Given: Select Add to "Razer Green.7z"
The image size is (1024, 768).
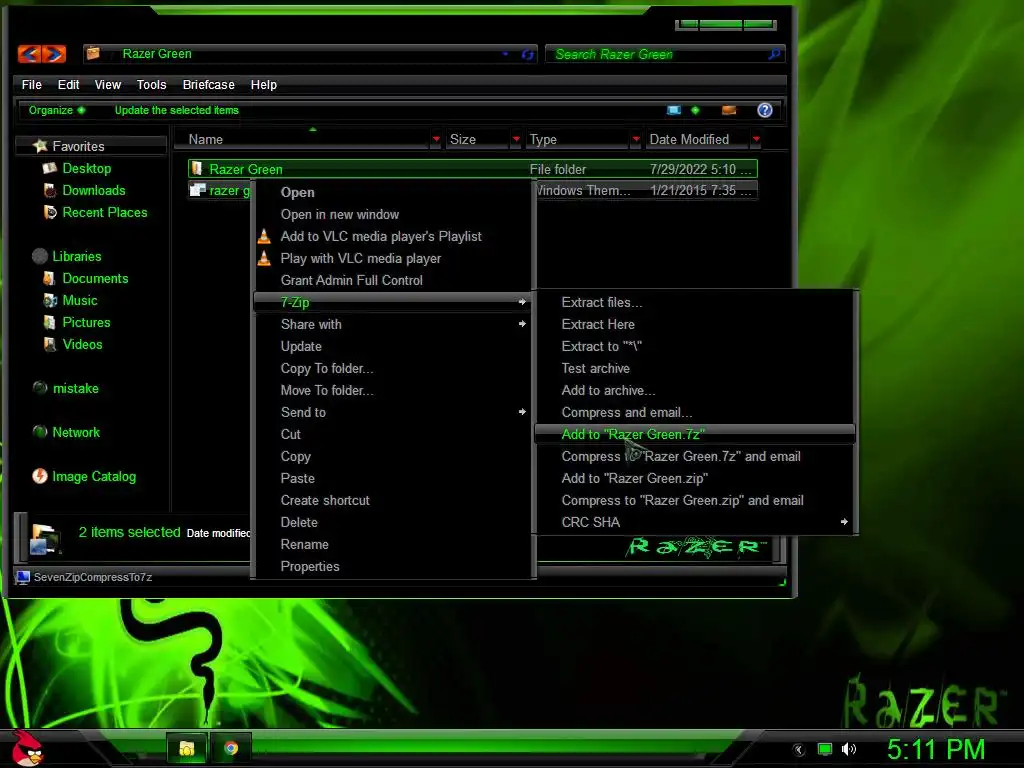Looking at the screenshot, I should click(695, 434).
